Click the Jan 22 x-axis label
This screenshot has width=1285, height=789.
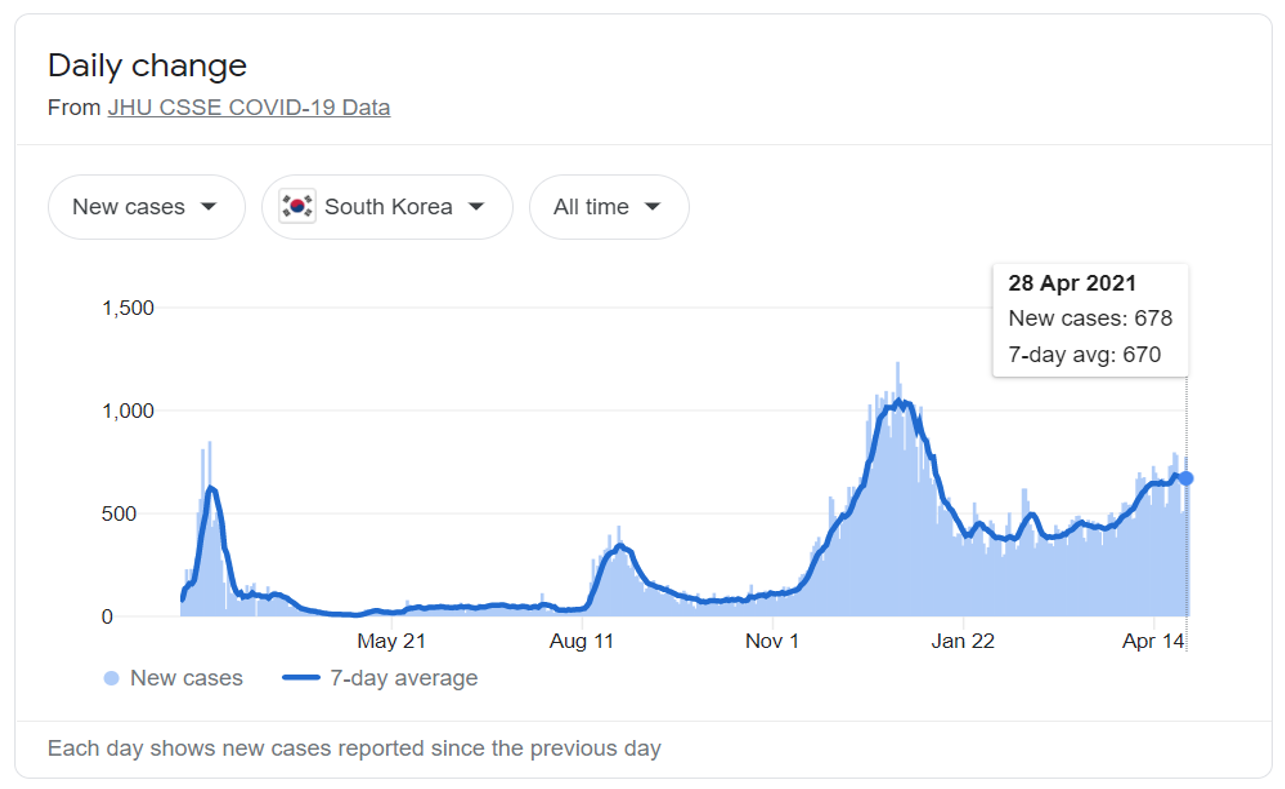click(x=963, y=641)
